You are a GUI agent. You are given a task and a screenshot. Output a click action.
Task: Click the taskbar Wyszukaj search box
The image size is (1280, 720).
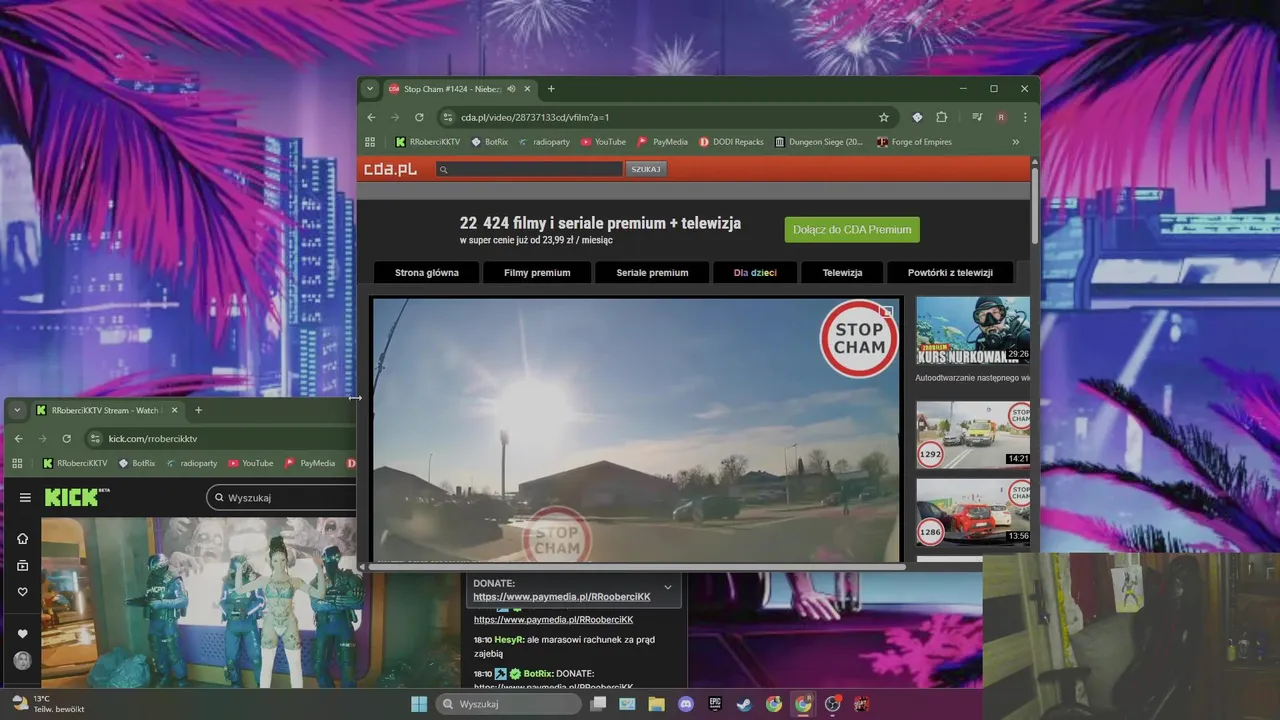(x=509, y=704)
